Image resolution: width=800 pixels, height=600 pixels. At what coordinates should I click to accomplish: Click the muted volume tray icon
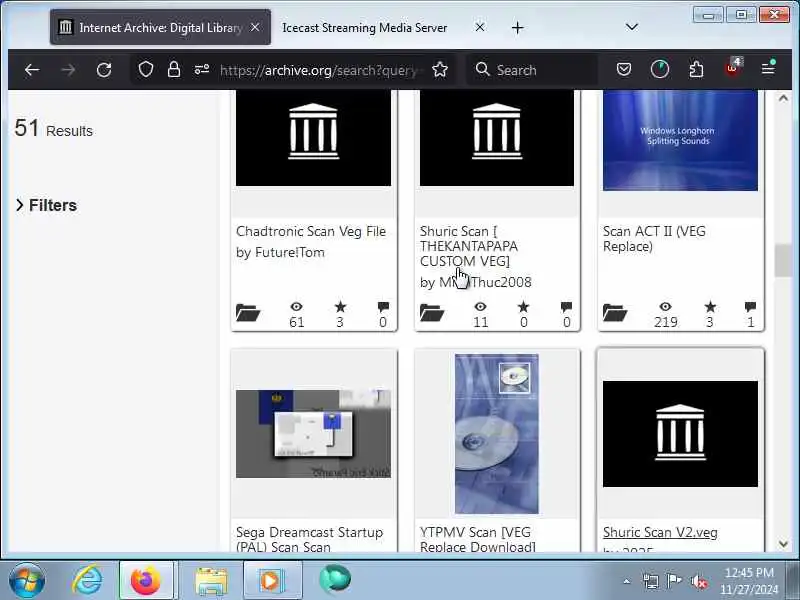698,581
